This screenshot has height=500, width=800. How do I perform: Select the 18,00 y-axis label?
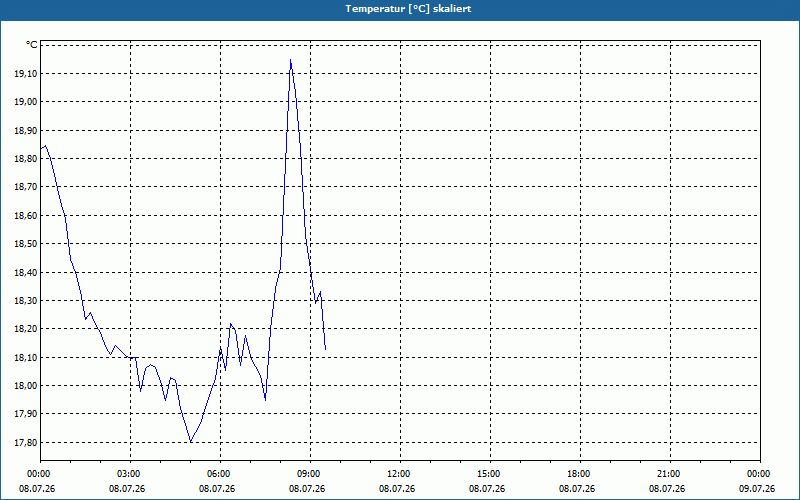[x=26, y=386]
